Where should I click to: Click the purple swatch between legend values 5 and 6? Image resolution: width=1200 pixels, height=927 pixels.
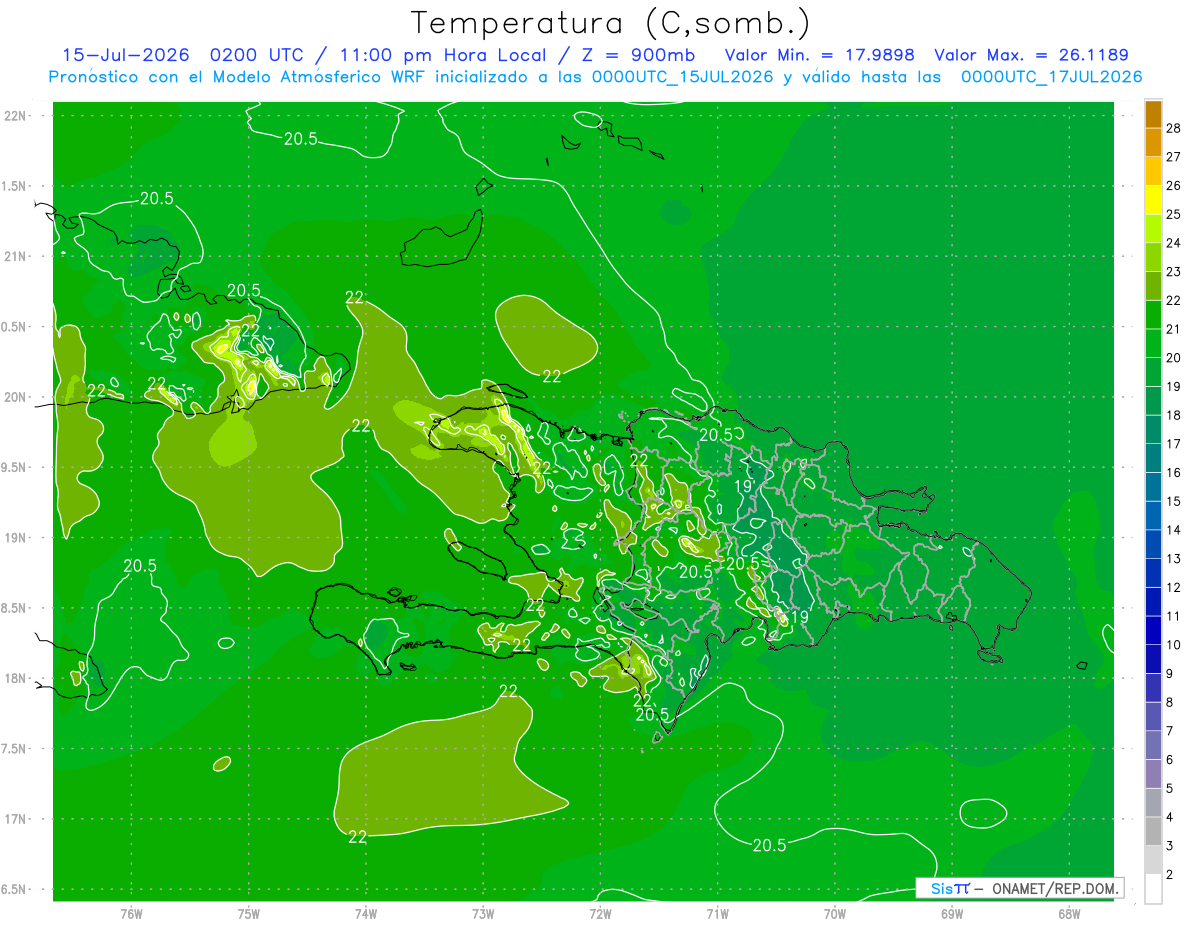1153,774
